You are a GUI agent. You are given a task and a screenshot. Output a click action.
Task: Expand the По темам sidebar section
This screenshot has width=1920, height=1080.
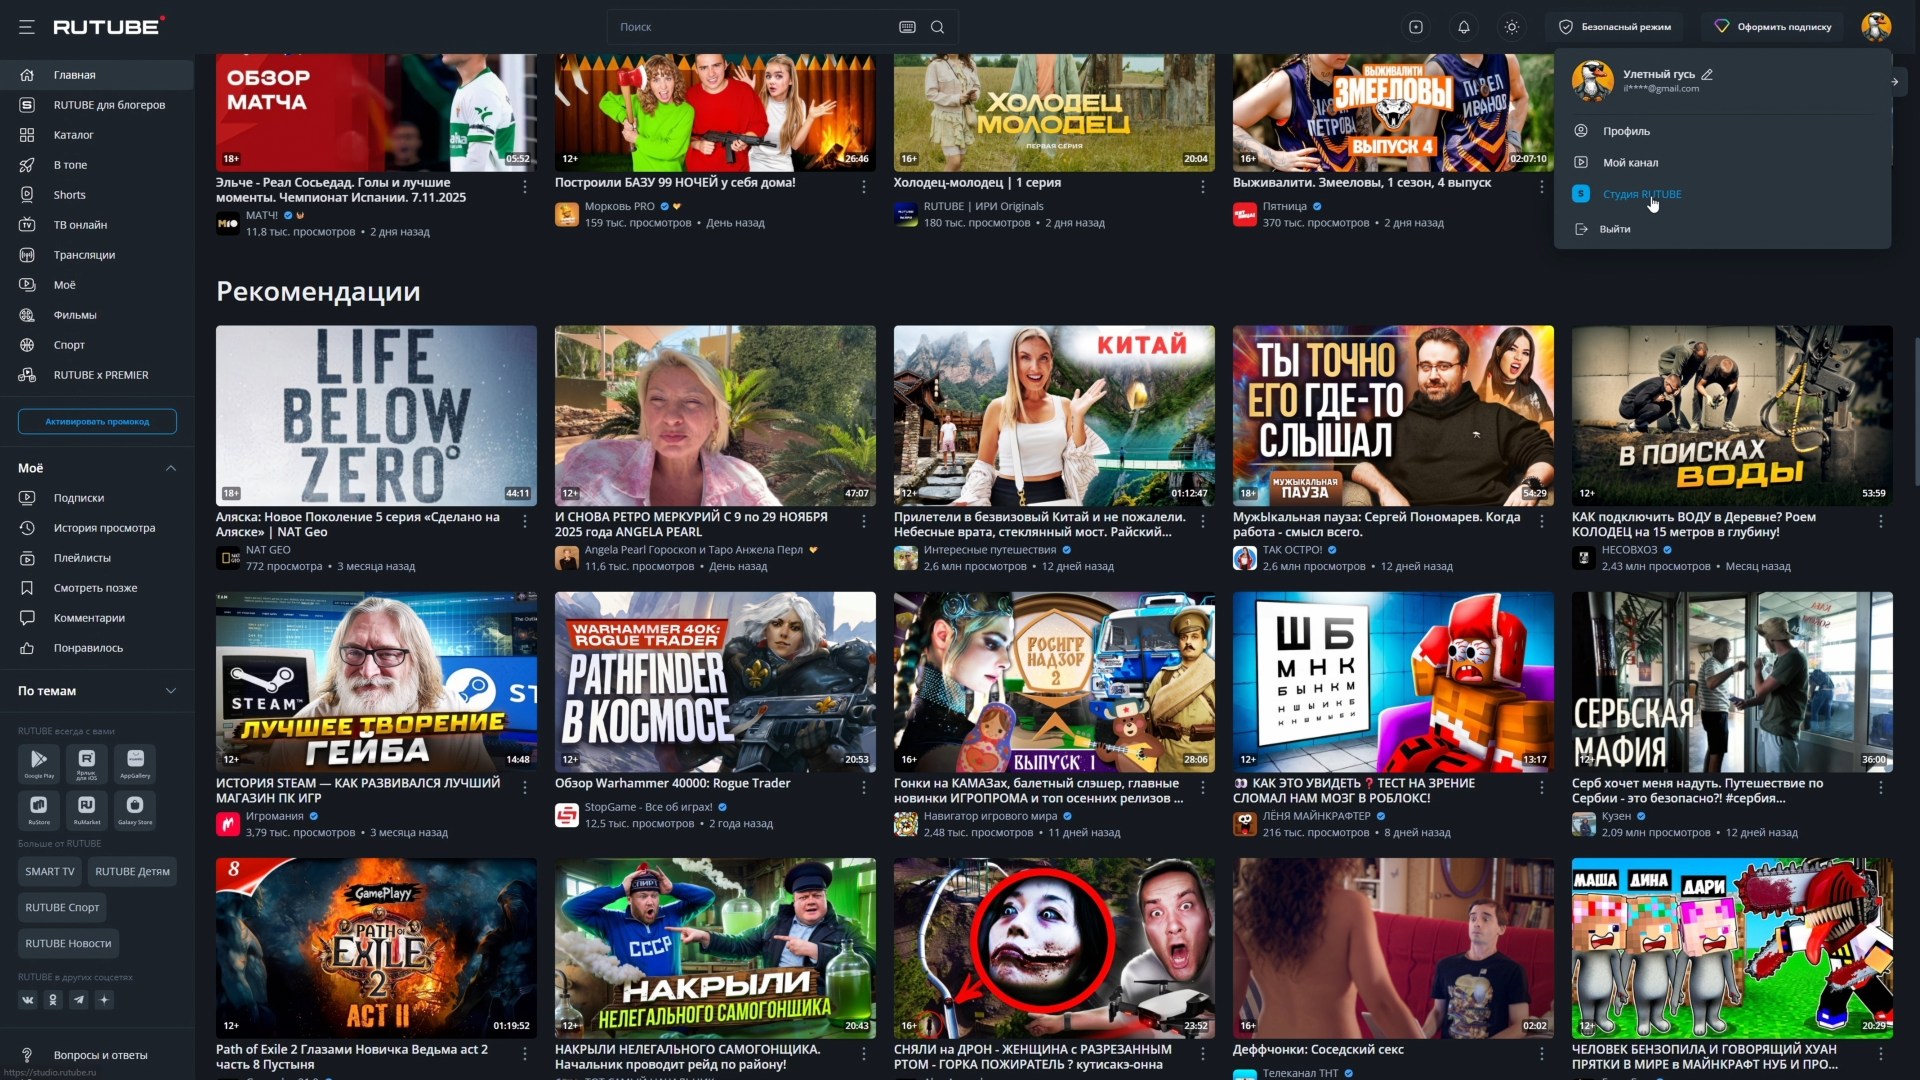click(x=171, y=691)
